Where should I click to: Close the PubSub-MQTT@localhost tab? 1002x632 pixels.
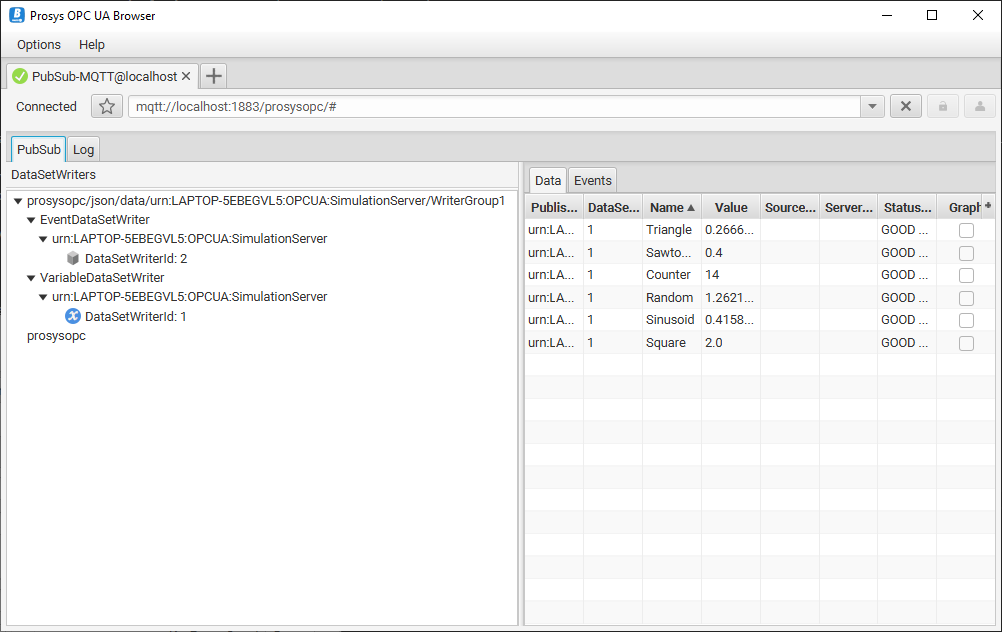tap(186, 76)
